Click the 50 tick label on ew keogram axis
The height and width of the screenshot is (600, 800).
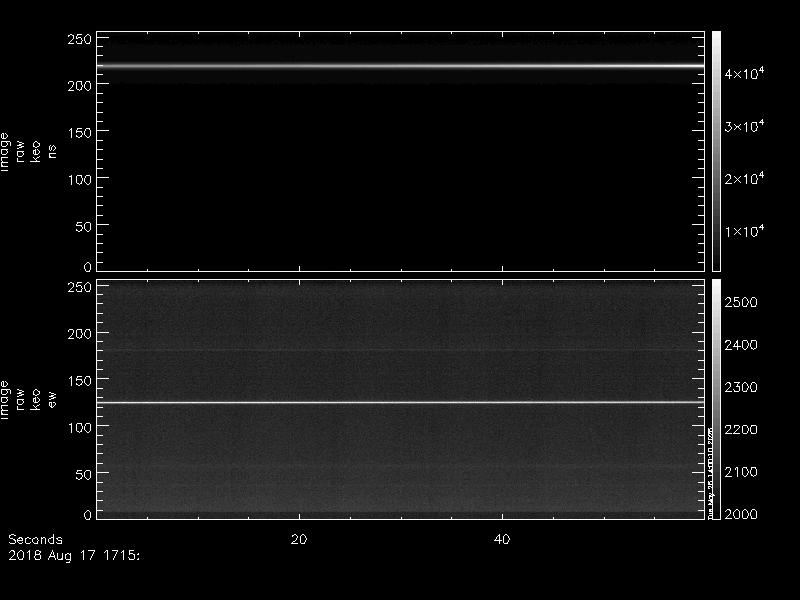pos(84,474)
